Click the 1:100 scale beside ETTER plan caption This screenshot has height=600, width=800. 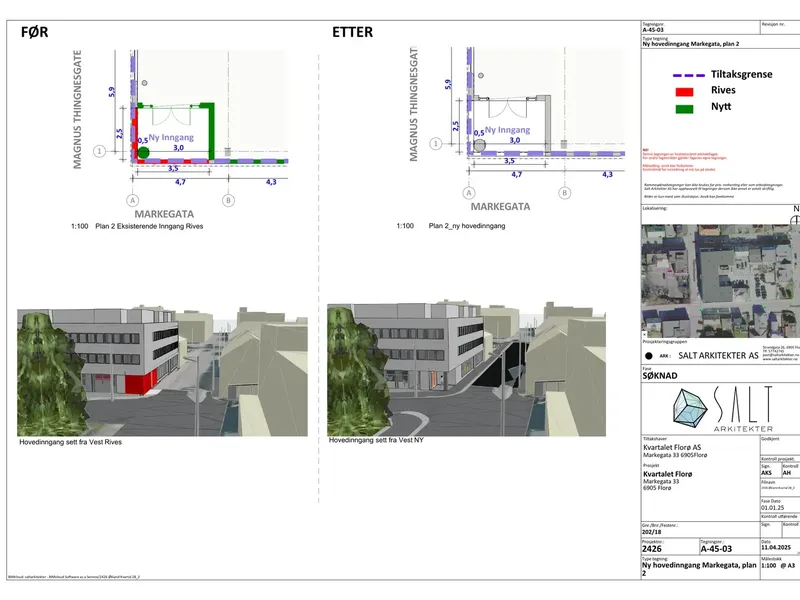[405, 226]
